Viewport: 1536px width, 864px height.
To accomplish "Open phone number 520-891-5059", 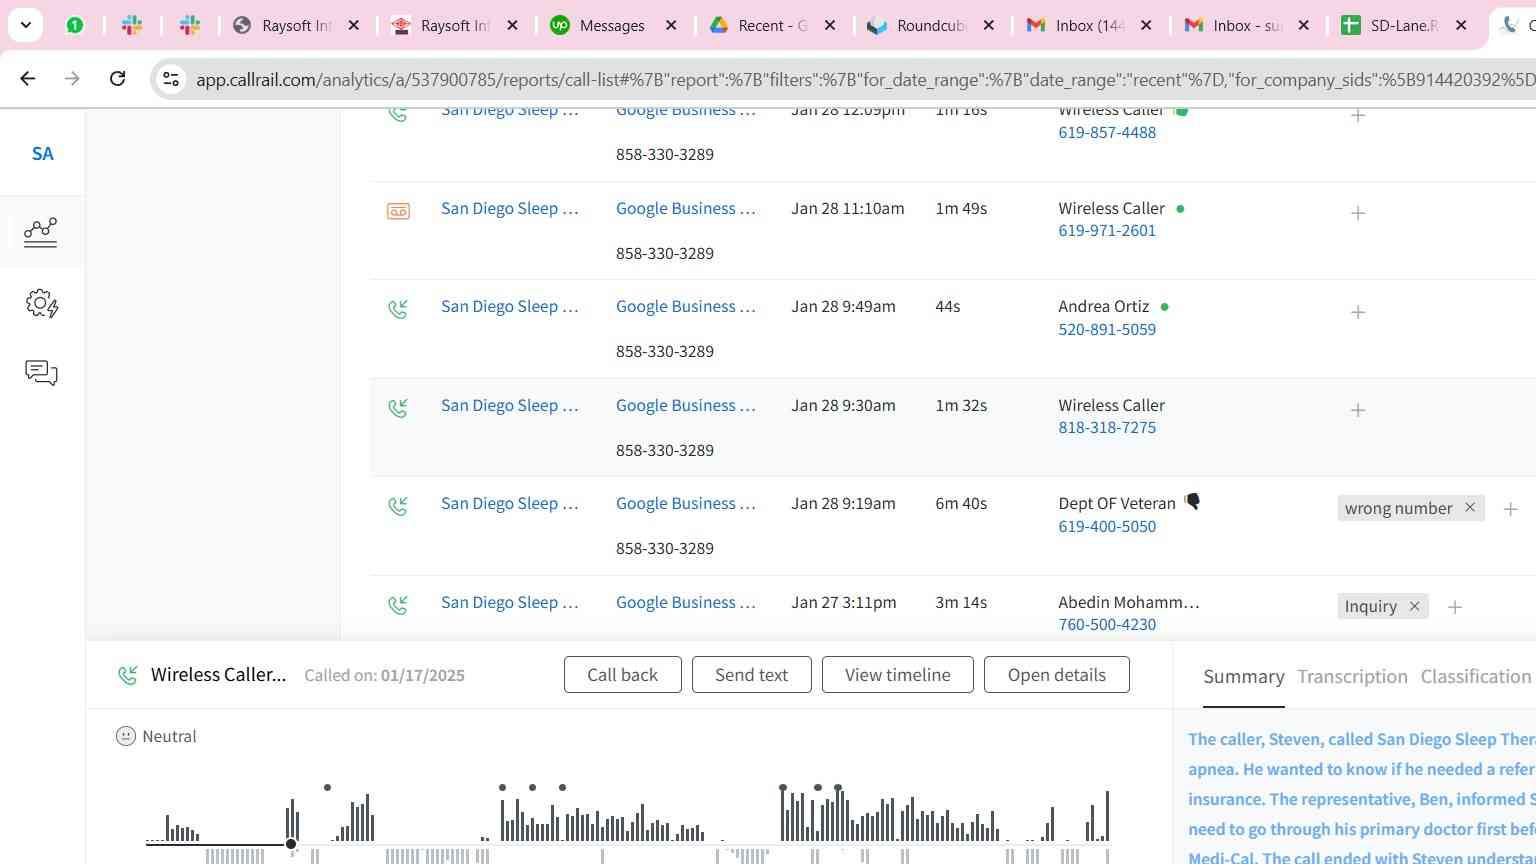I will 1107,330.
